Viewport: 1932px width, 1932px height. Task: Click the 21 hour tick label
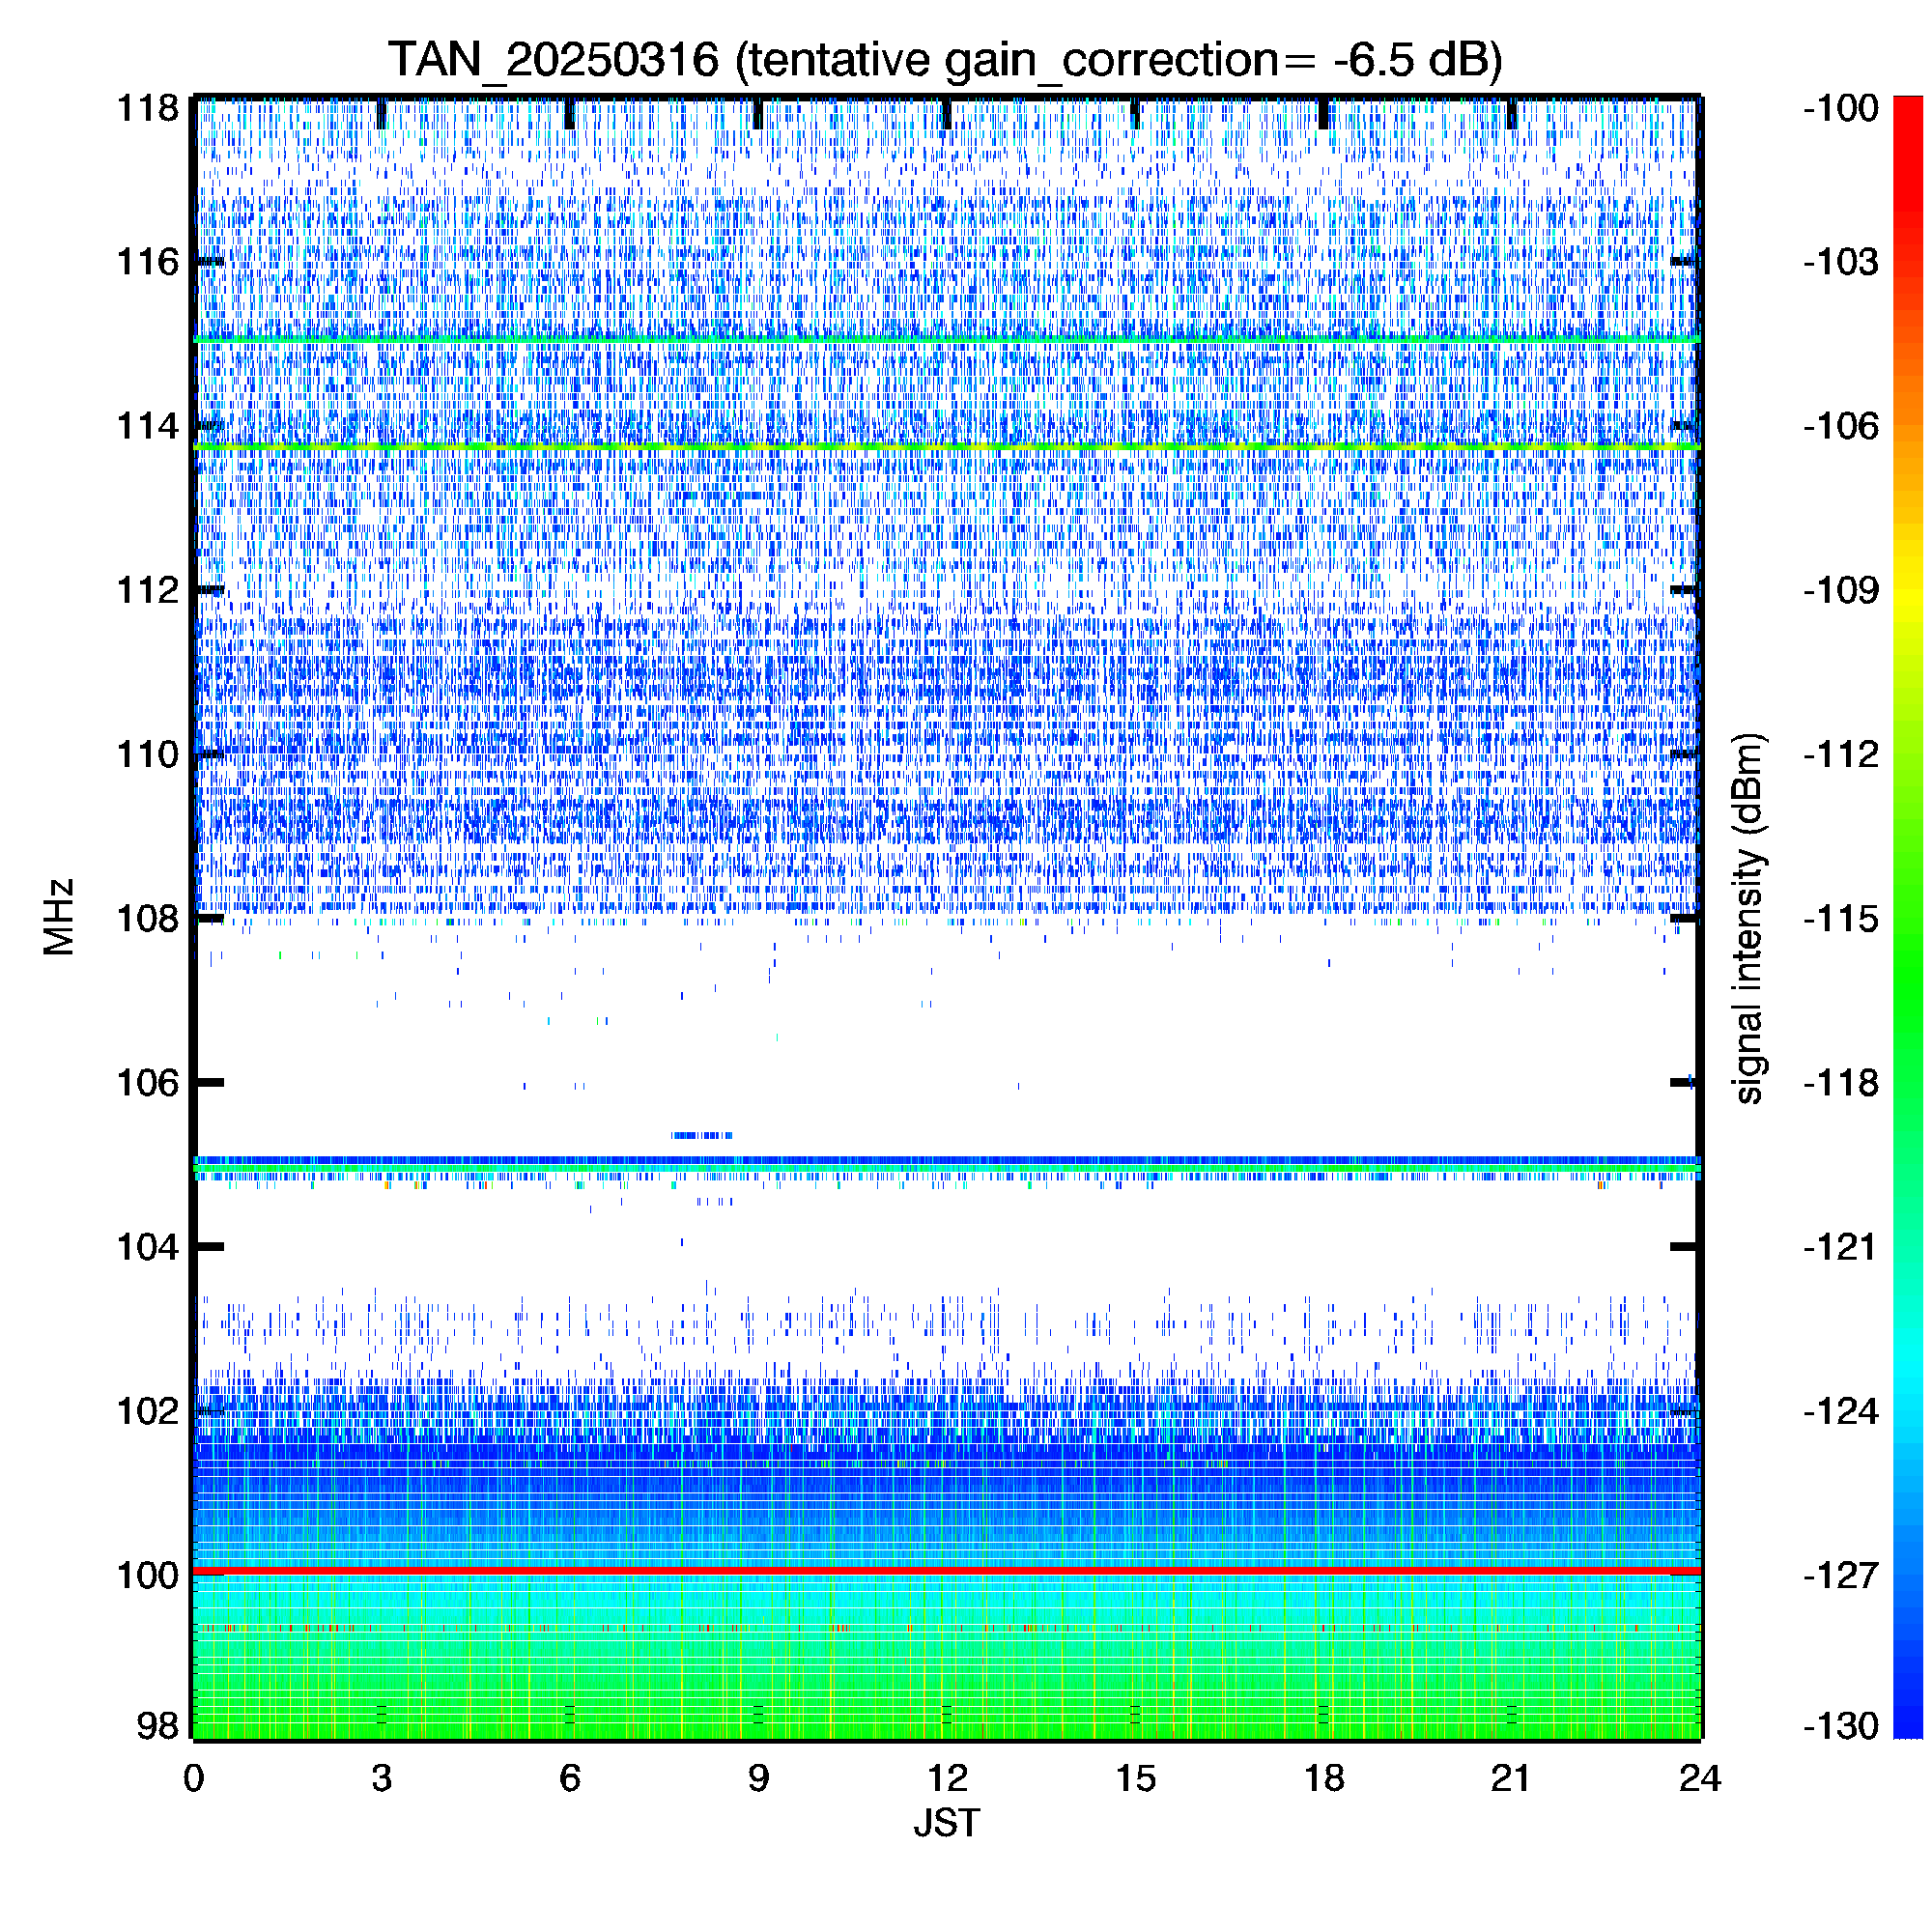point(1511,1778)
